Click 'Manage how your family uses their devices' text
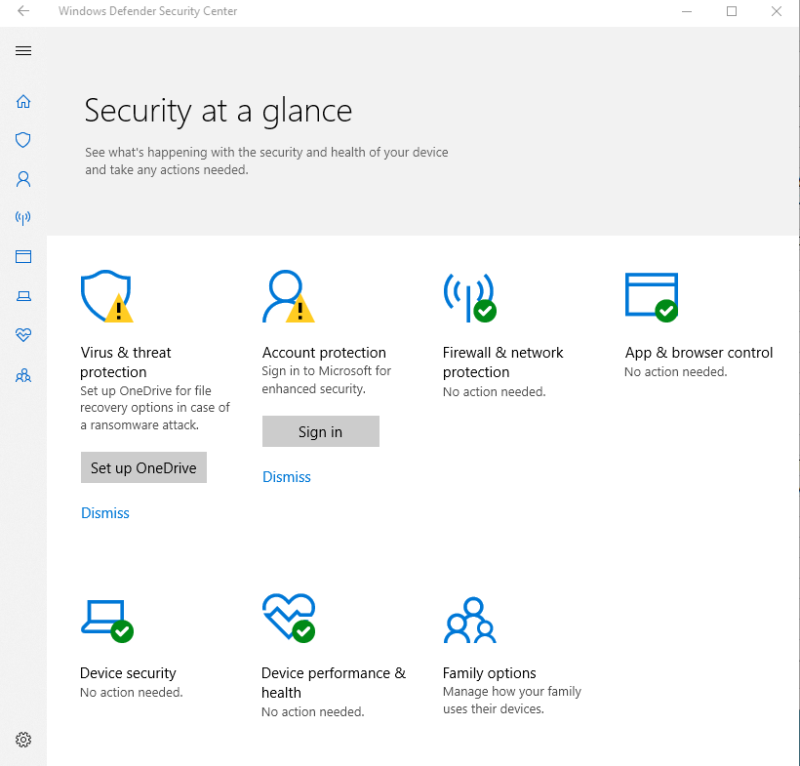This screenshot has width=800, height=766. 512,700
